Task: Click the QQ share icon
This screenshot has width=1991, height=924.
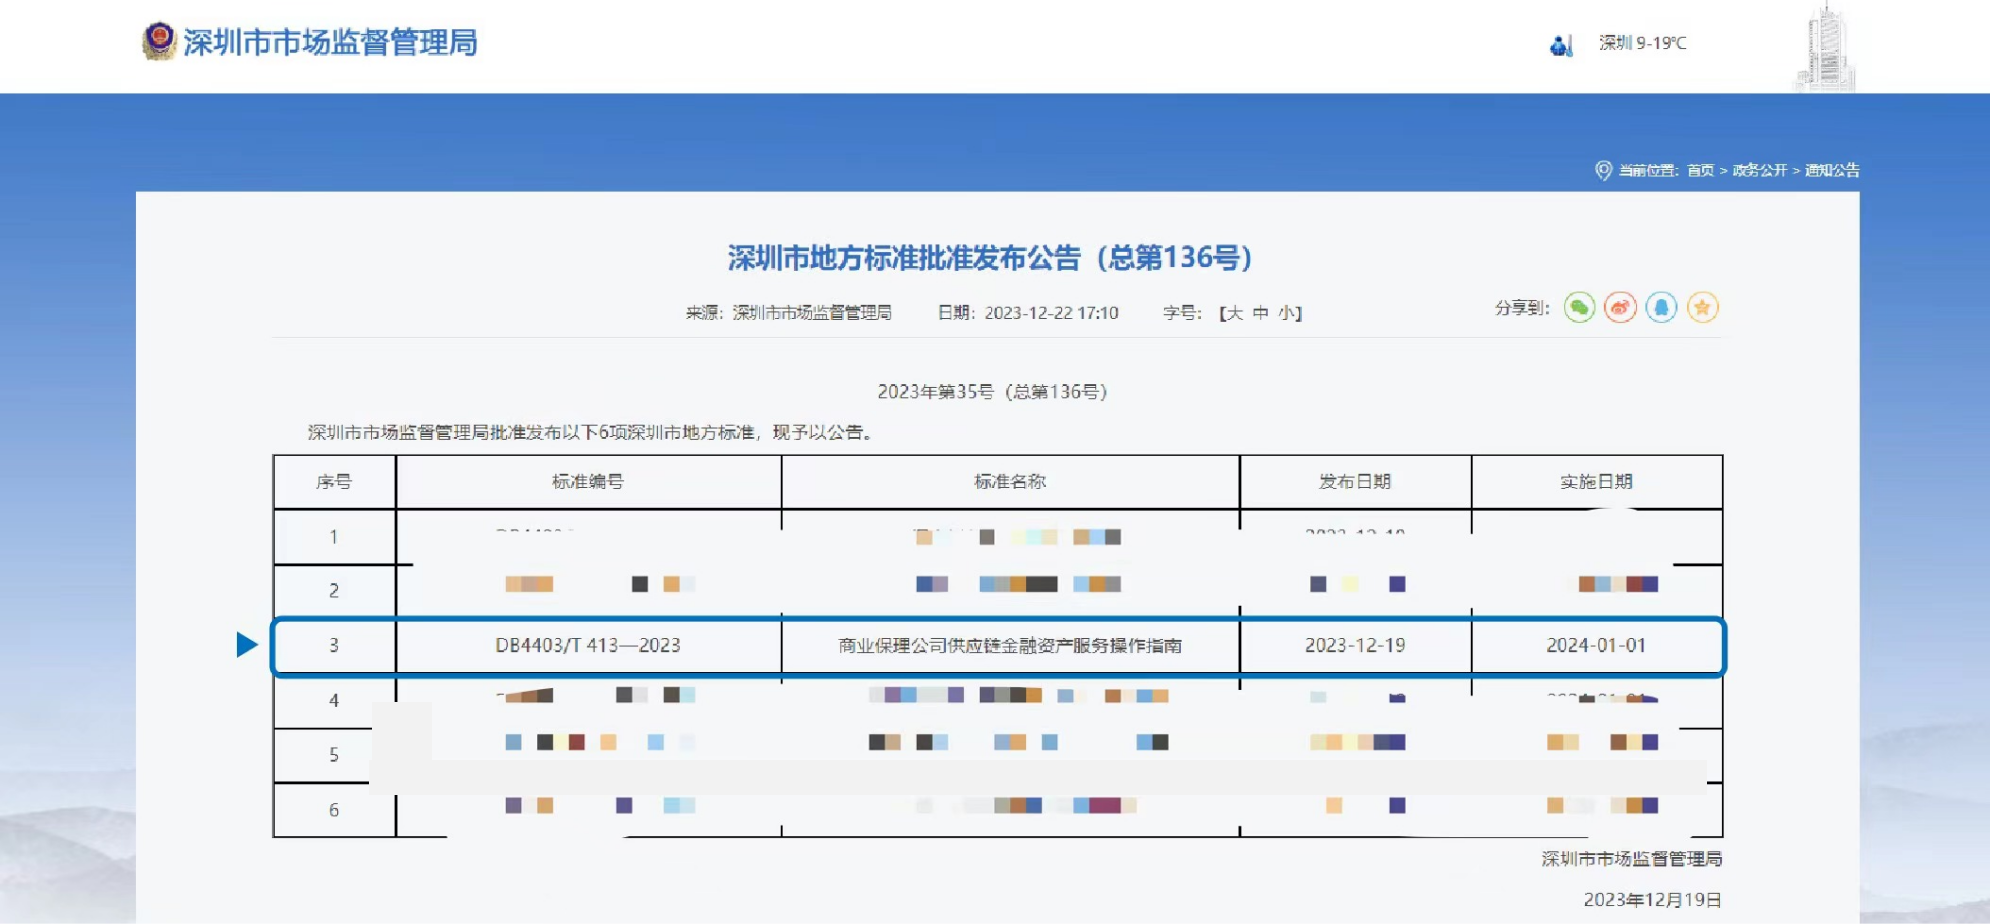Action: pos(1661,308)
